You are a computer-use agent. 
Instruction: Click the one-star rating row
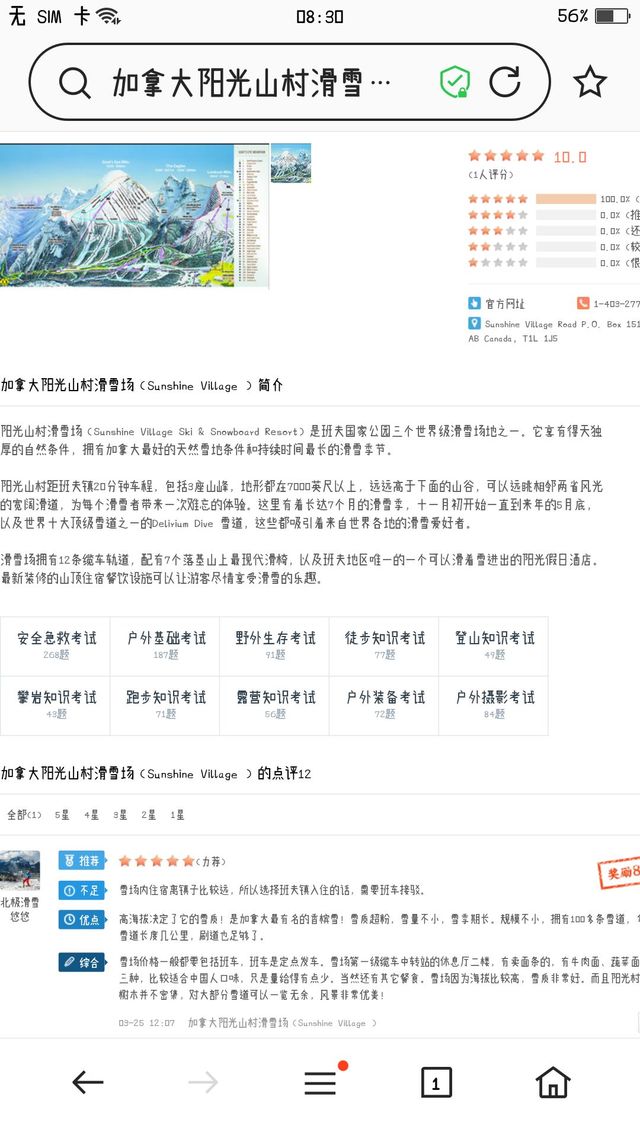[554, 263]
